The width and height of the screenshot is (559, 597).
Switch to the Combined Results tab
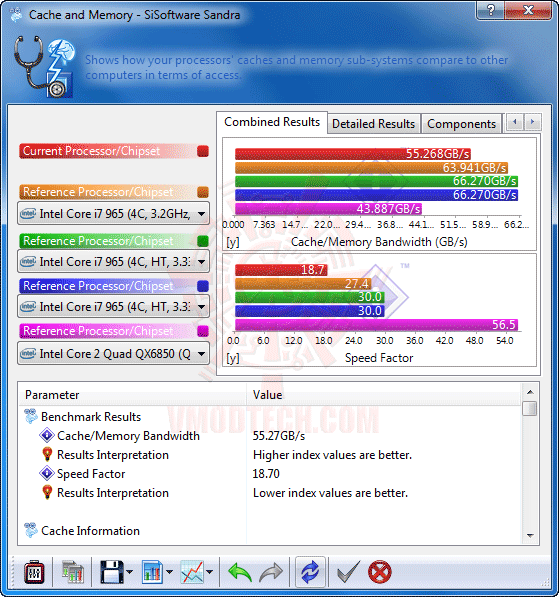coord(272,122)
